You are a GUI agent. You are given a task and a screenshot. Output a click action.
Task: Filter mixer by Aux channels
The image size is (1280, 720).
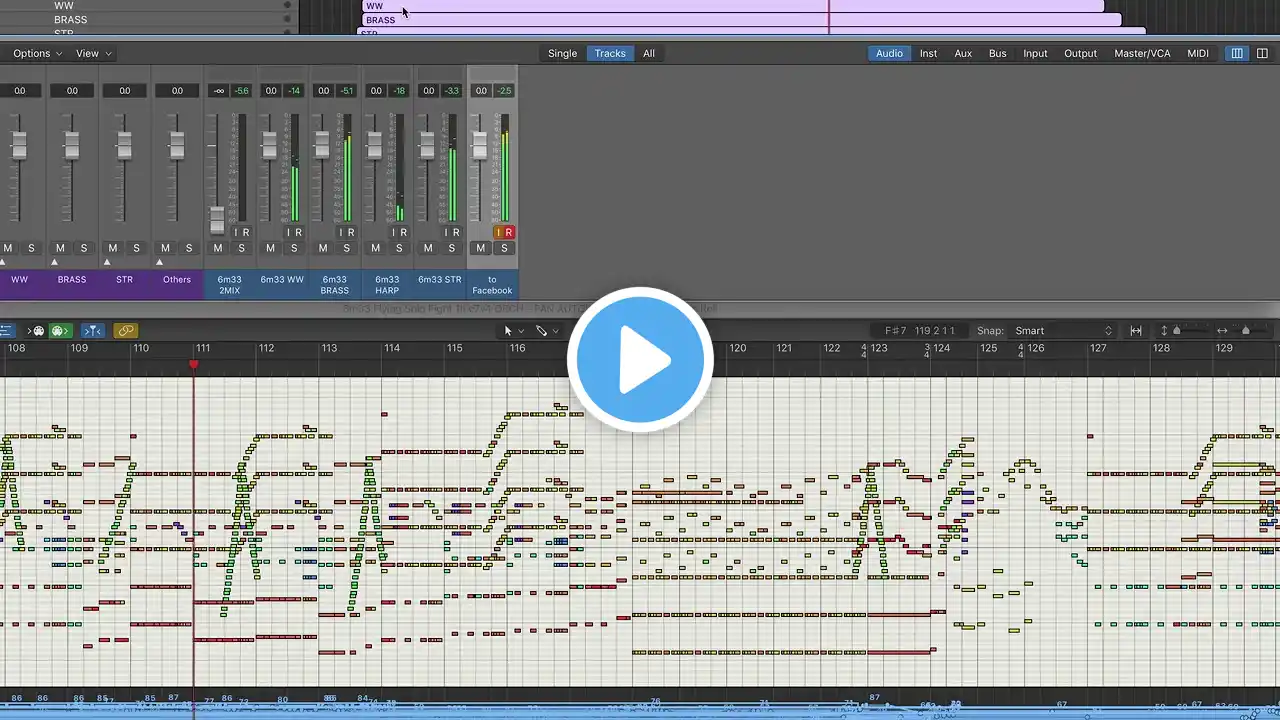pos(963,53)
